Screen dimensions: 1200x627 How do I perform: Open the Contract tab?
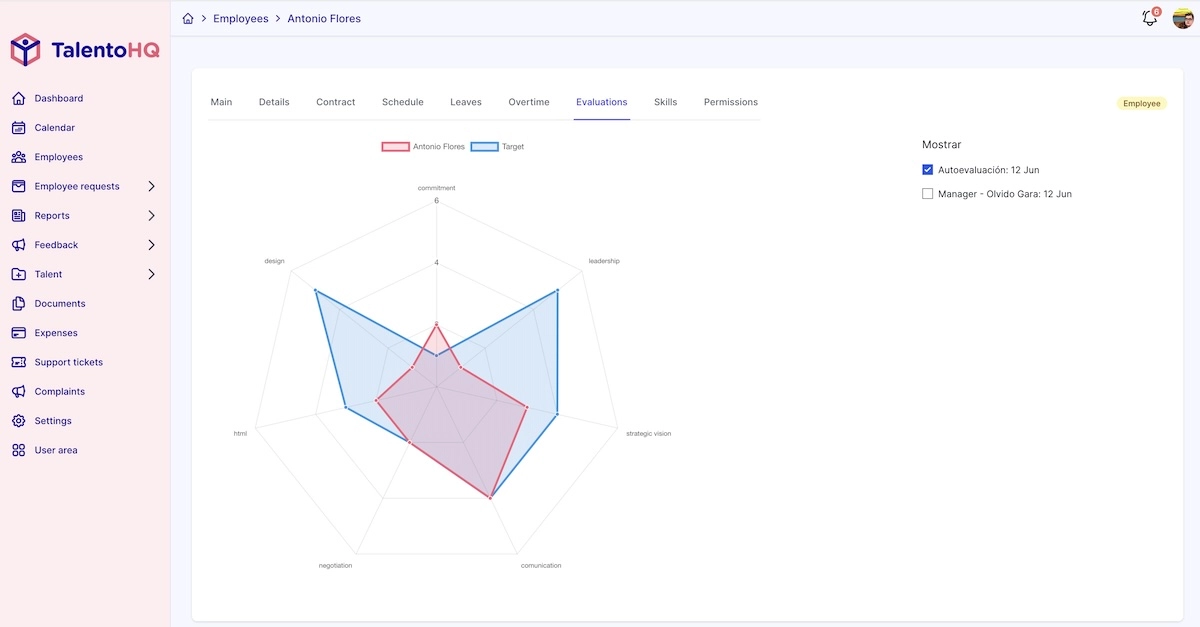pos(335,102)
